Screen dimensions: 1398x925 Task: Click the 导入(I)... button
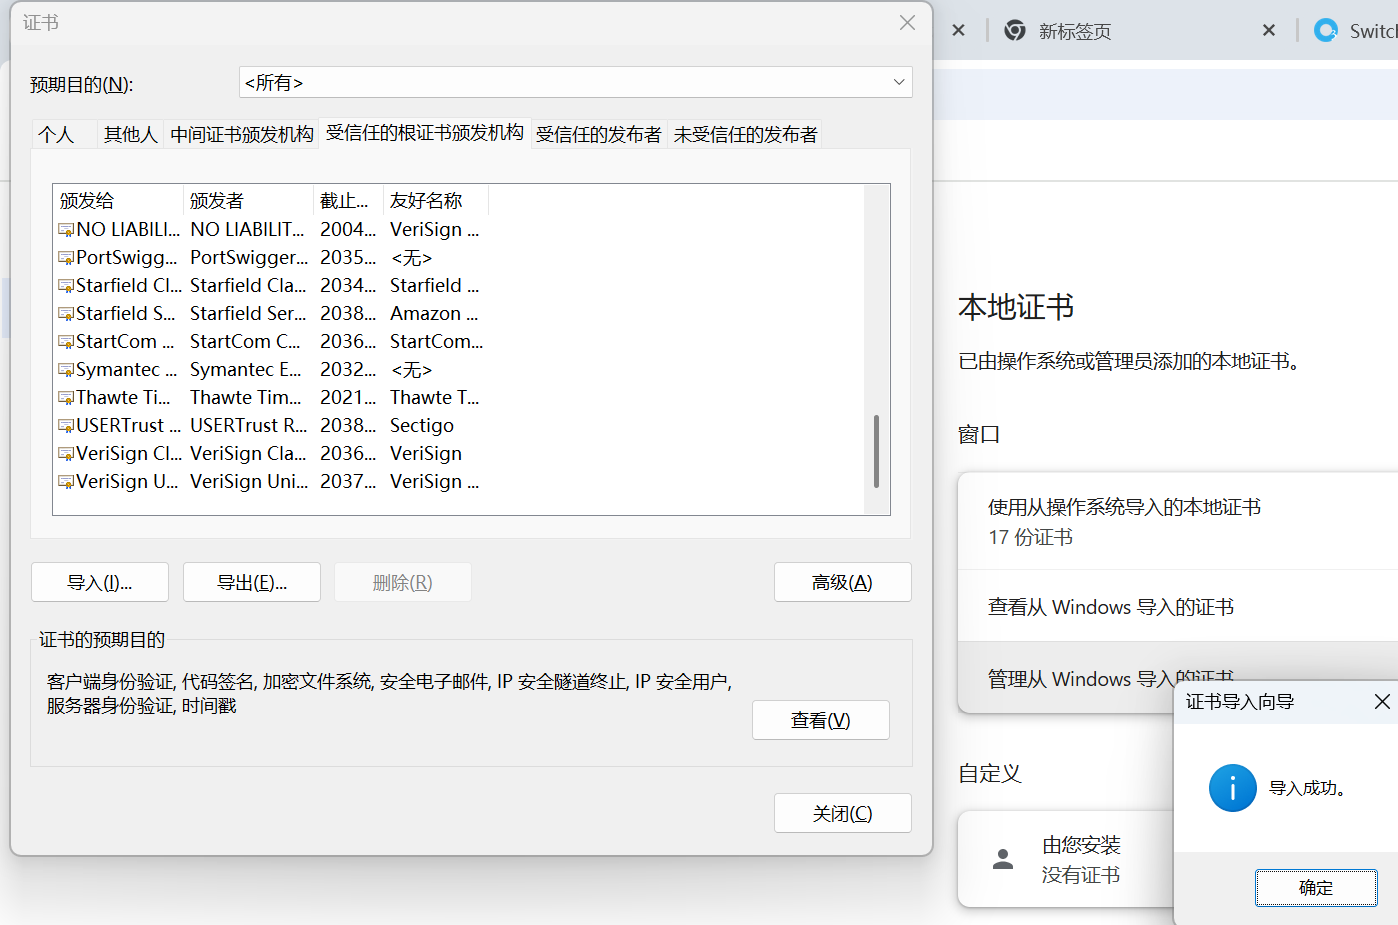100,582
